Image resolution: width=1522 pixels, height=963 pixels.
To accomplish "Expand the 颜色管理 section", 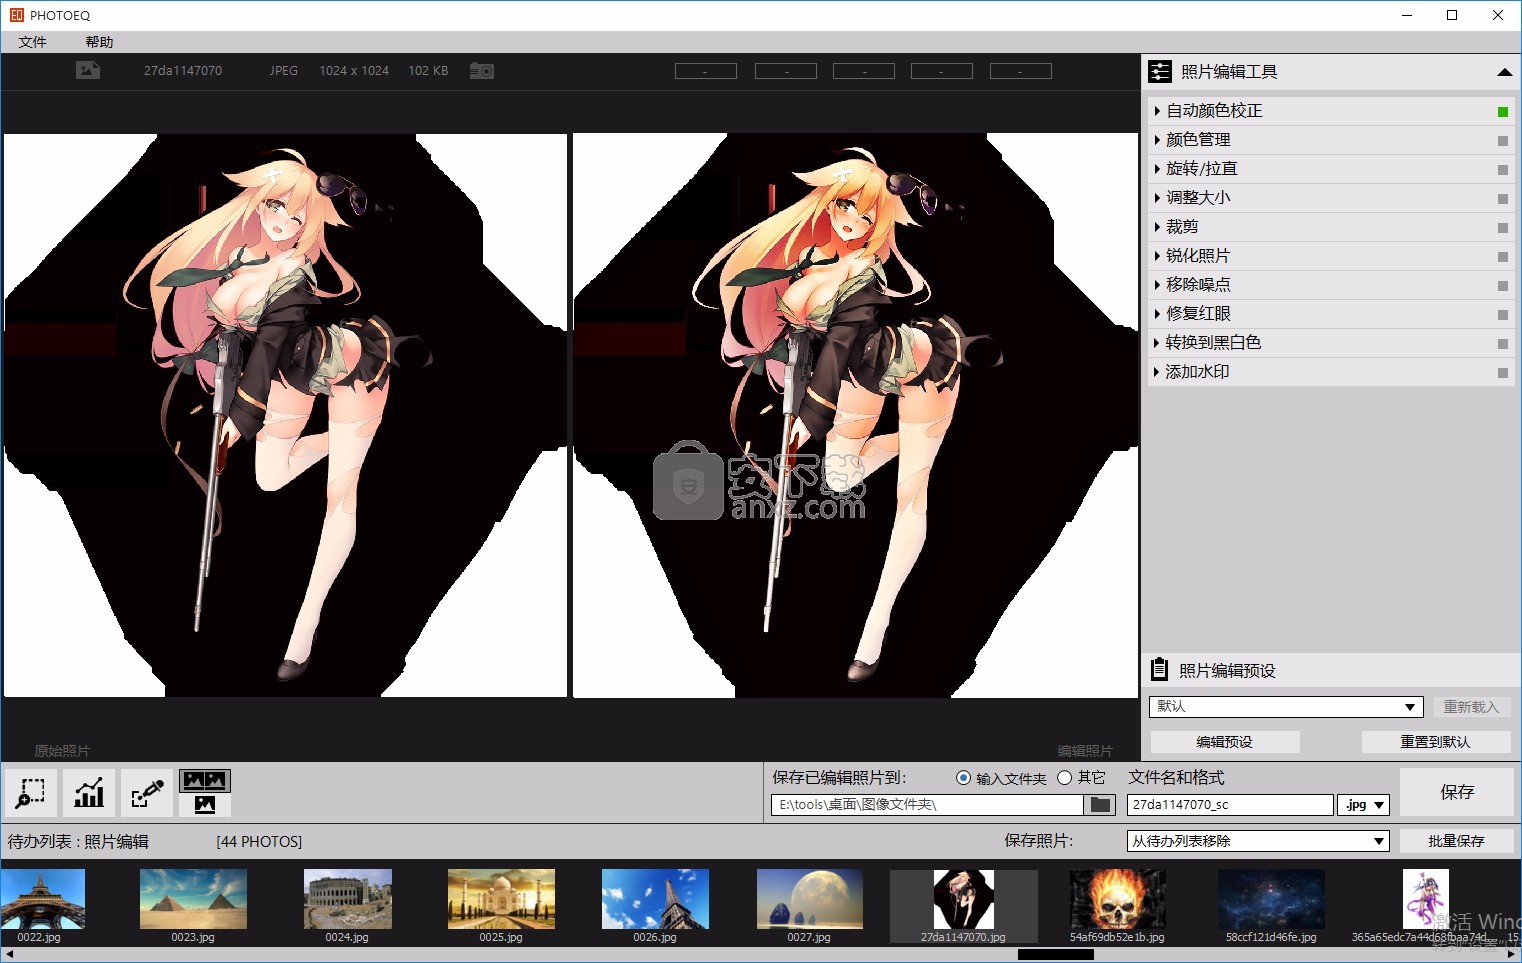I will (x=1157, y=140).
